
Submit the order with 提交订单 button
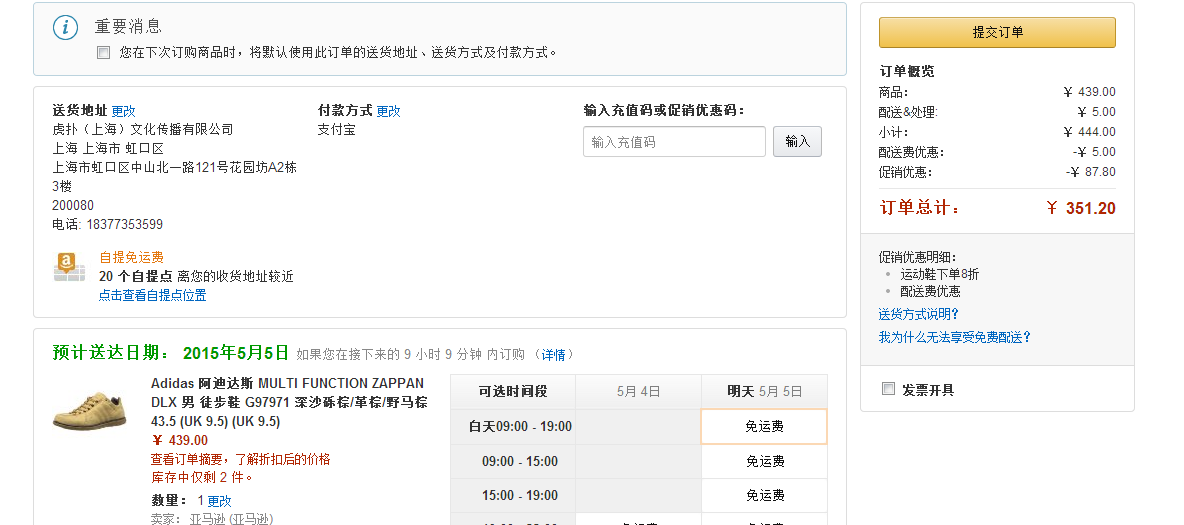997,32
